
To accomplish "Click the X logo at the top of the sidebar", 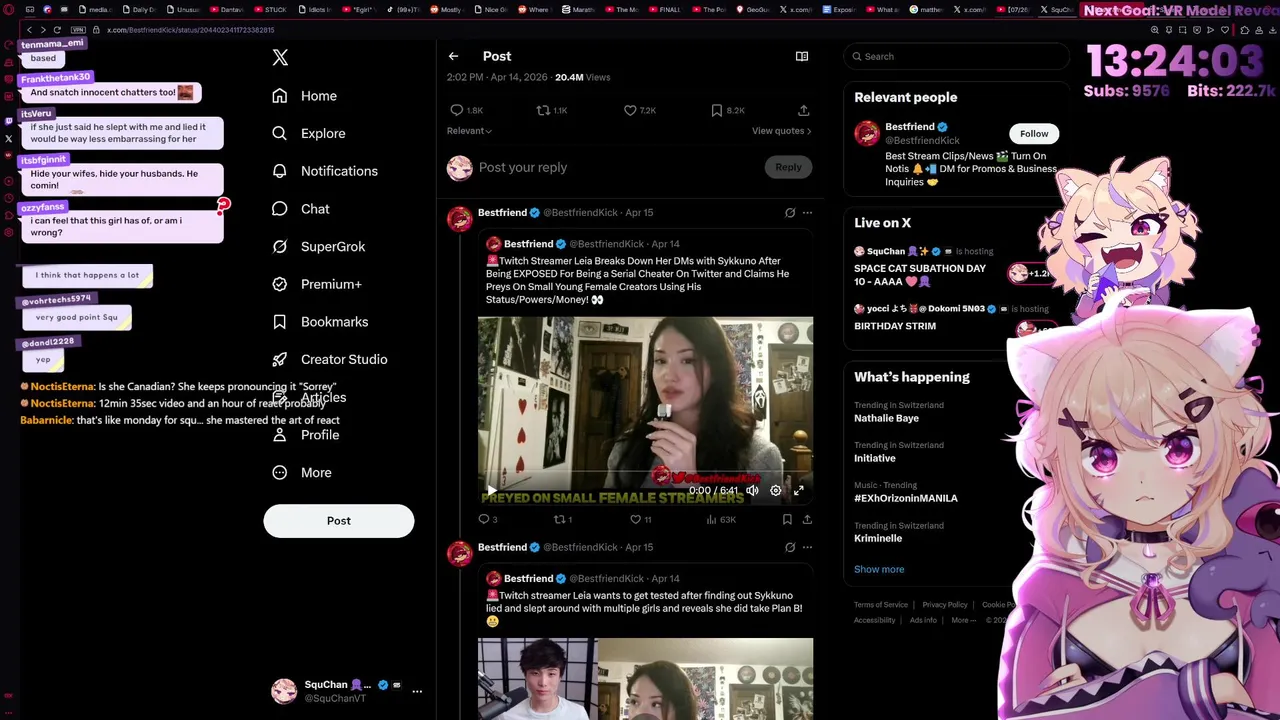I will tap(280, 57).
